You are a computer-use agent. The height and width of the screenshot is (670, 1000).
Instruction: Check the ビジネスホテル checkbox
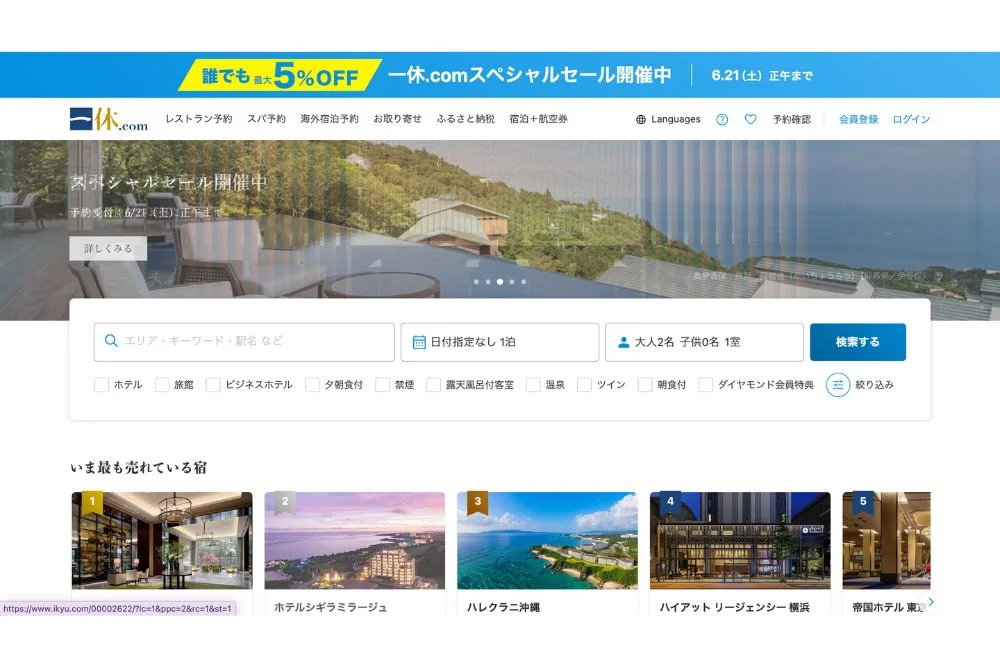click(213, 385)
